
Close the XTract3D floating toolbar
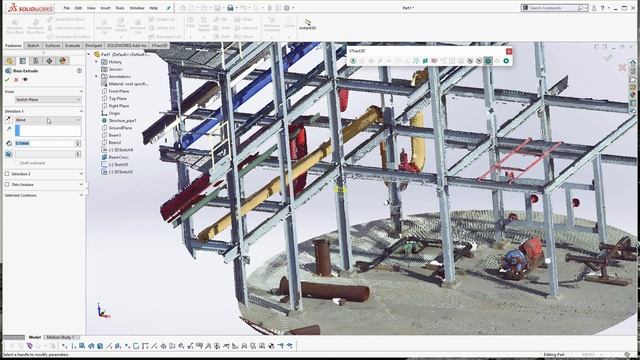tap(509, 51)
